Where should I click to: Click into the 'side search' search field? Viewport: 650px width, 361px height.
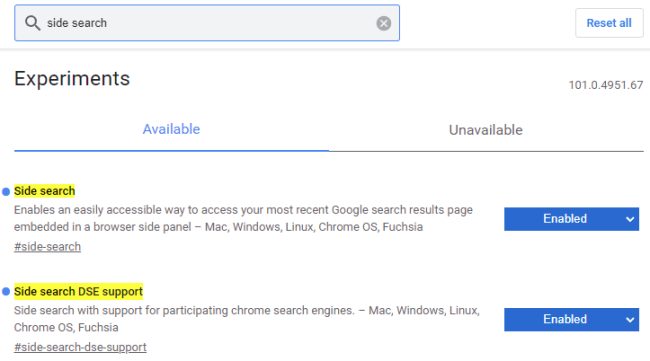[207, 23]
